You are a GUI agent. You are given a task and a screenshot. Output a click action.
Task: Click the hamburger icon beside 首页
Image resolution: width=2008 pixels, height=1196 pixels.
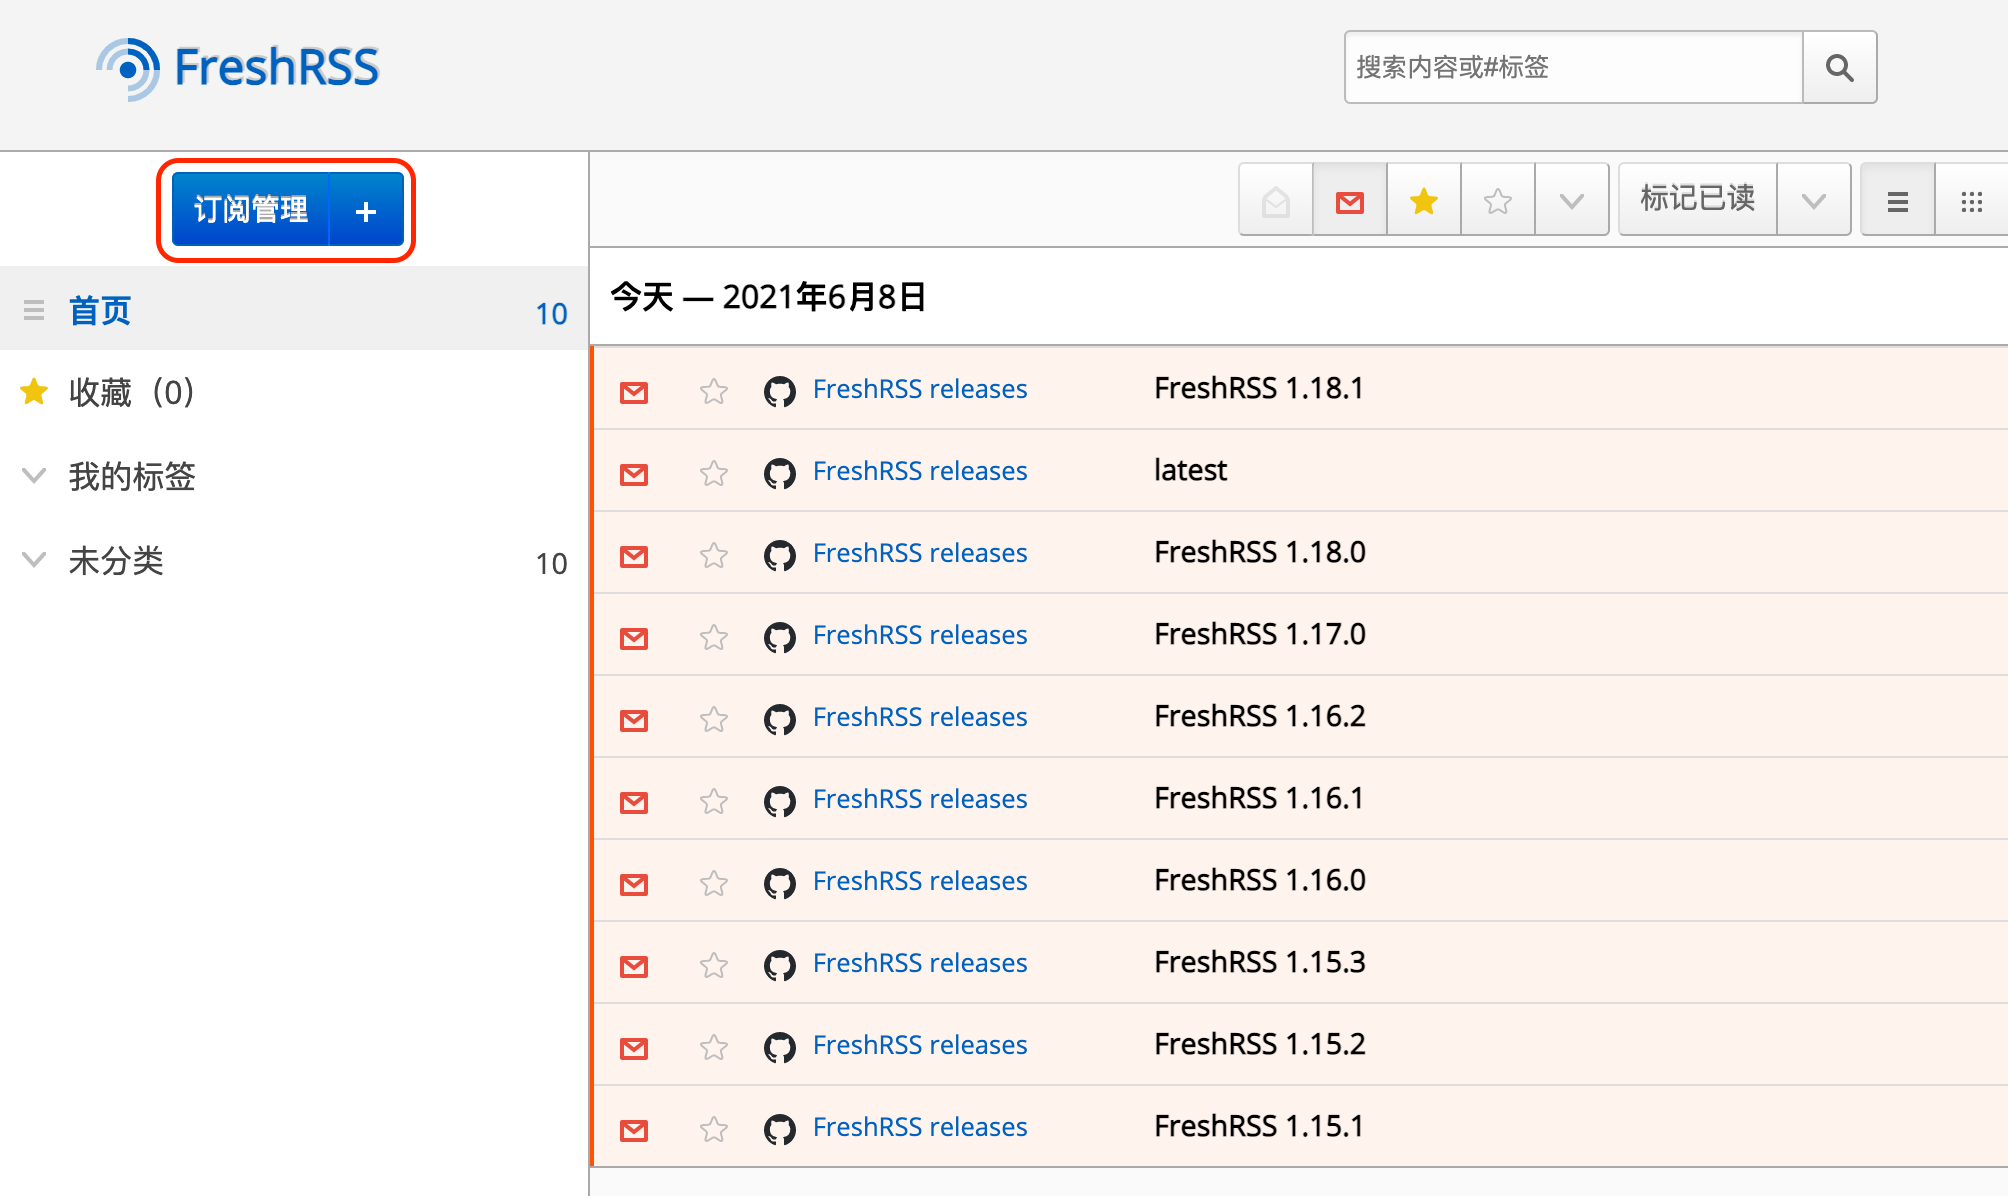(34, 310)
